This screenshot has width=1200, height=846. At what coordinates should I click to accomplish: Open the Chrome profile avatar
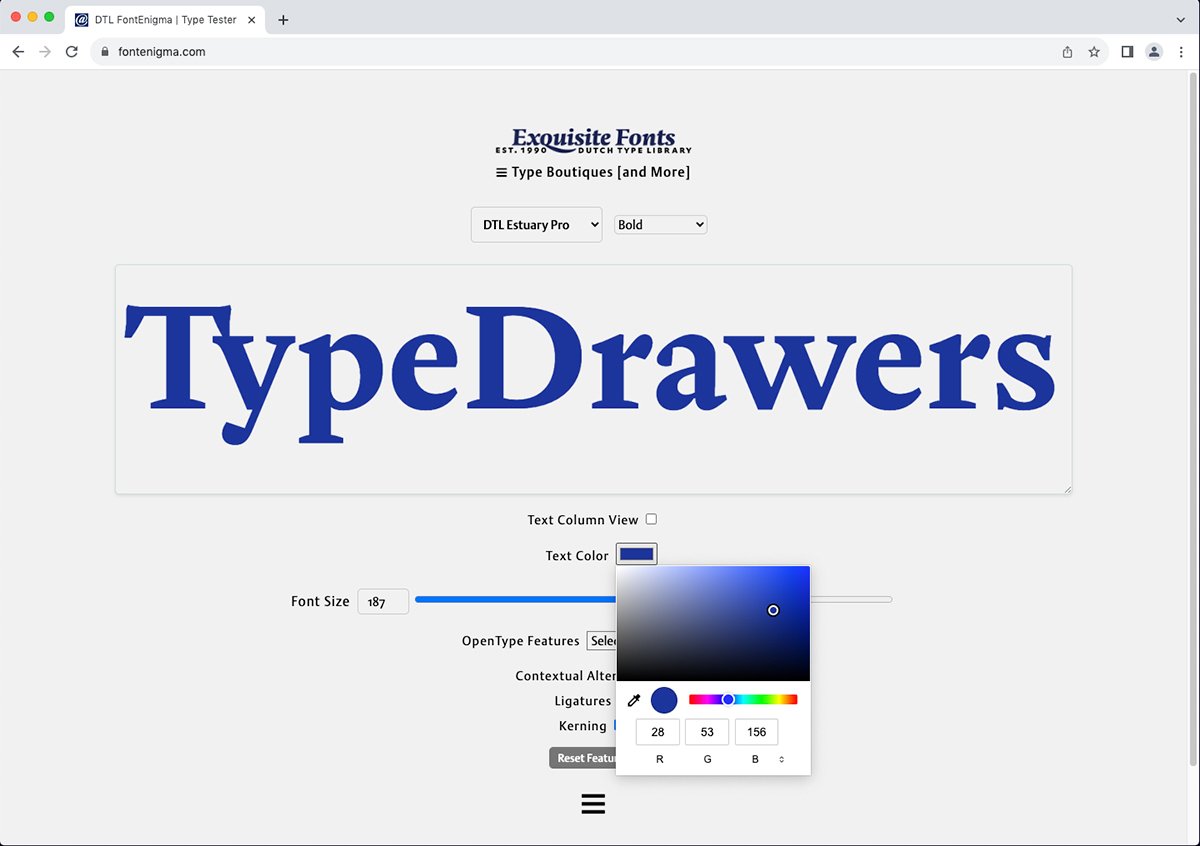1154,52
